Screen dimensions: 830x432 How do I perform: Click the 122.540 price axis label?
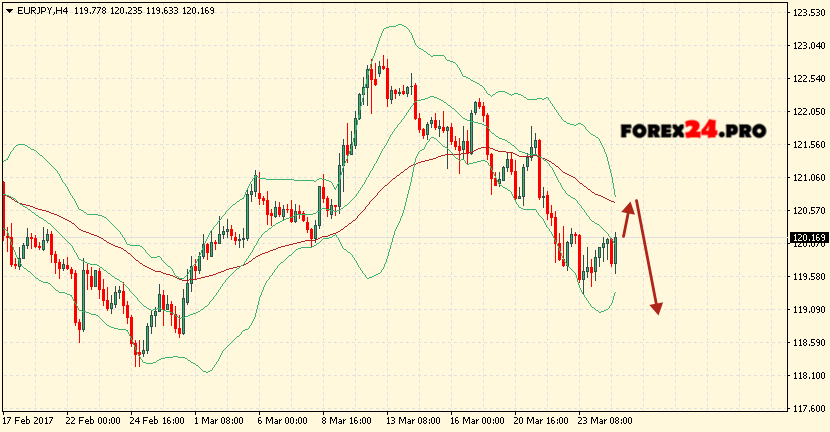808,79
